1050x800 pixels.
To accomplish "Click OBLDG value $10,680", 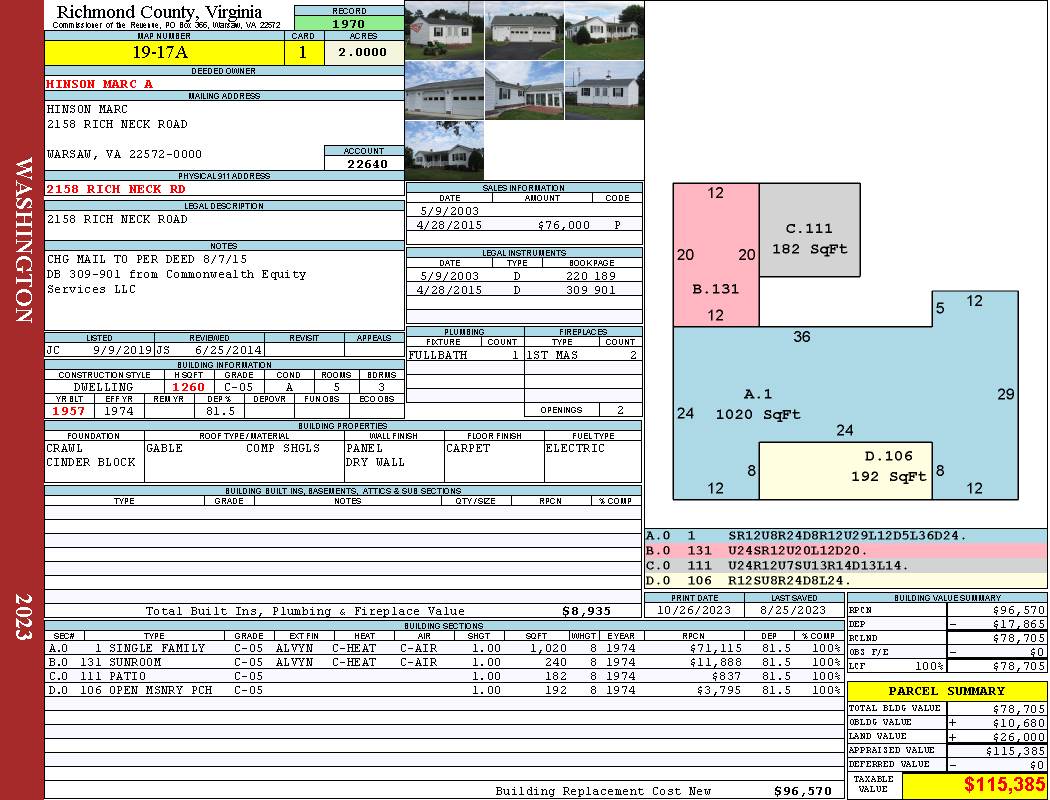I will point(1019,723).
